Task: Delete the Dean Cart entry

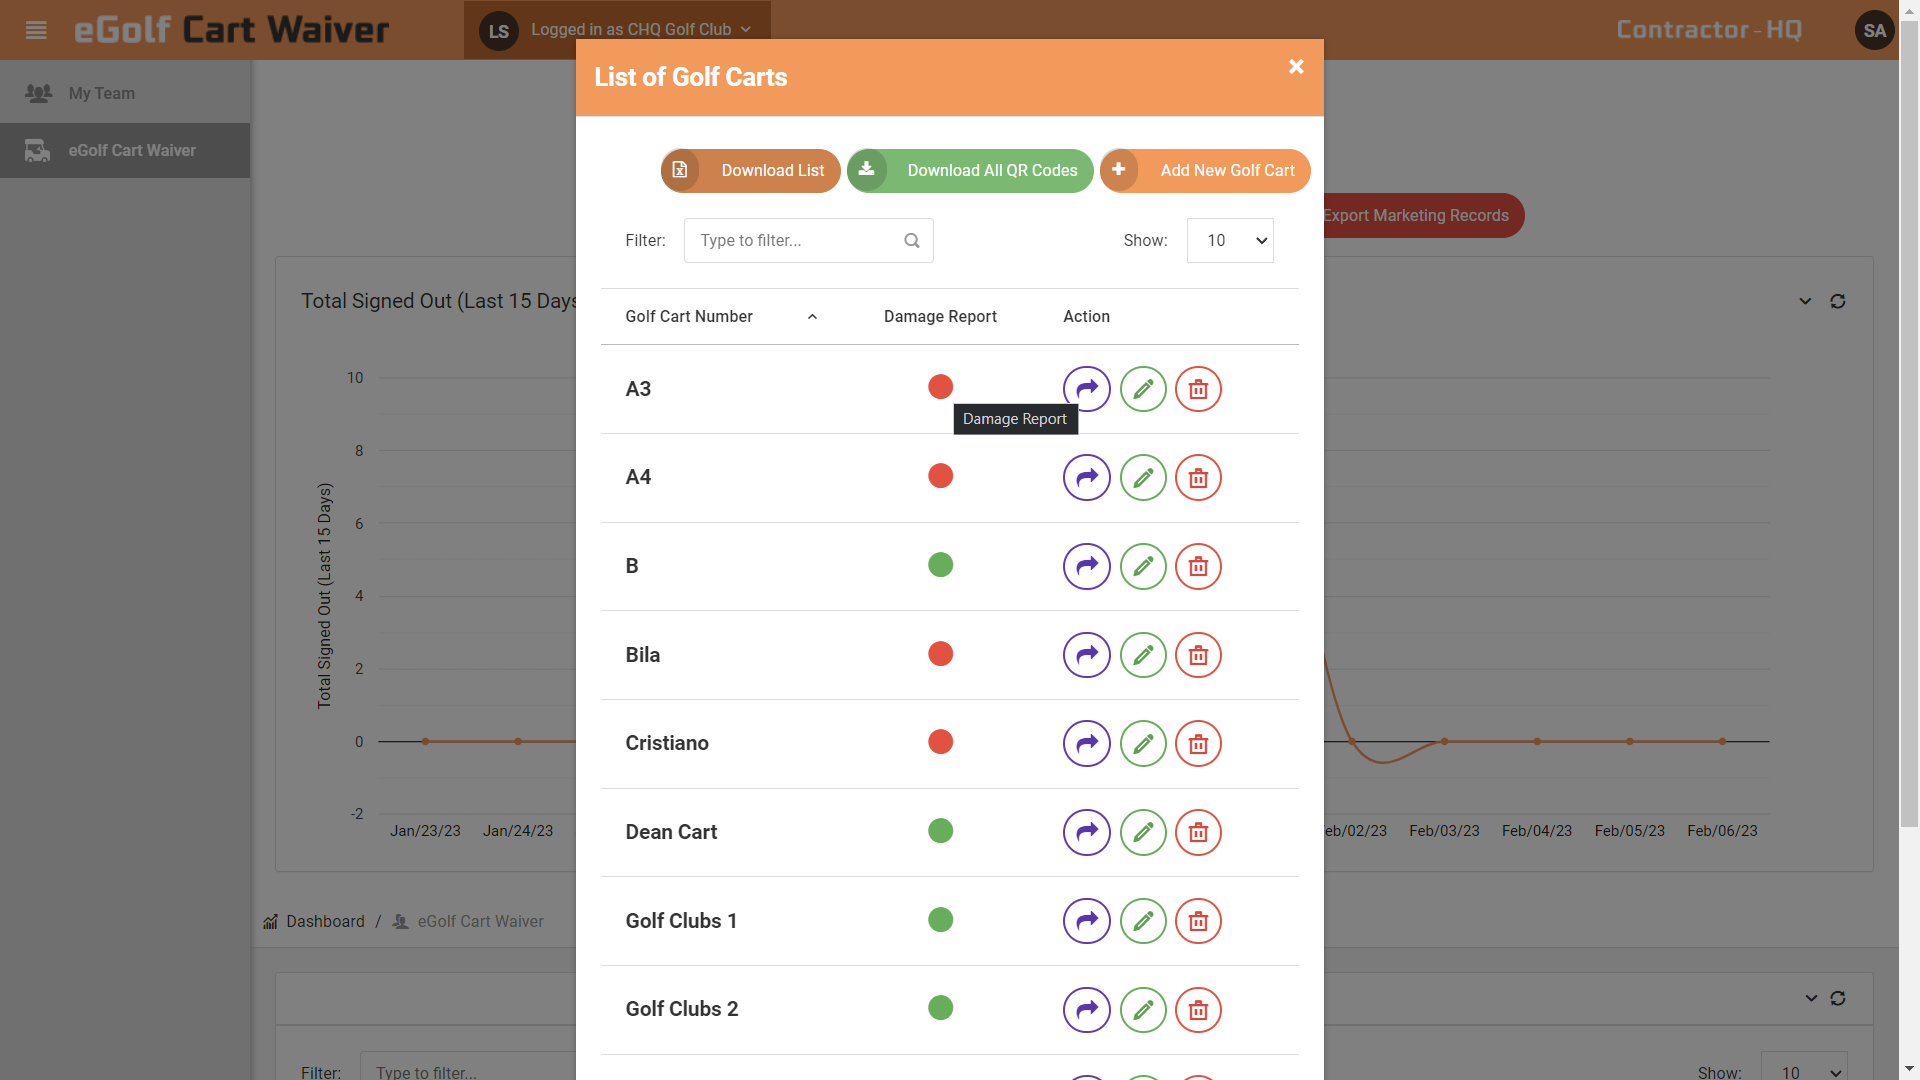Action: pyautogui.click(x=1198, y=832)
